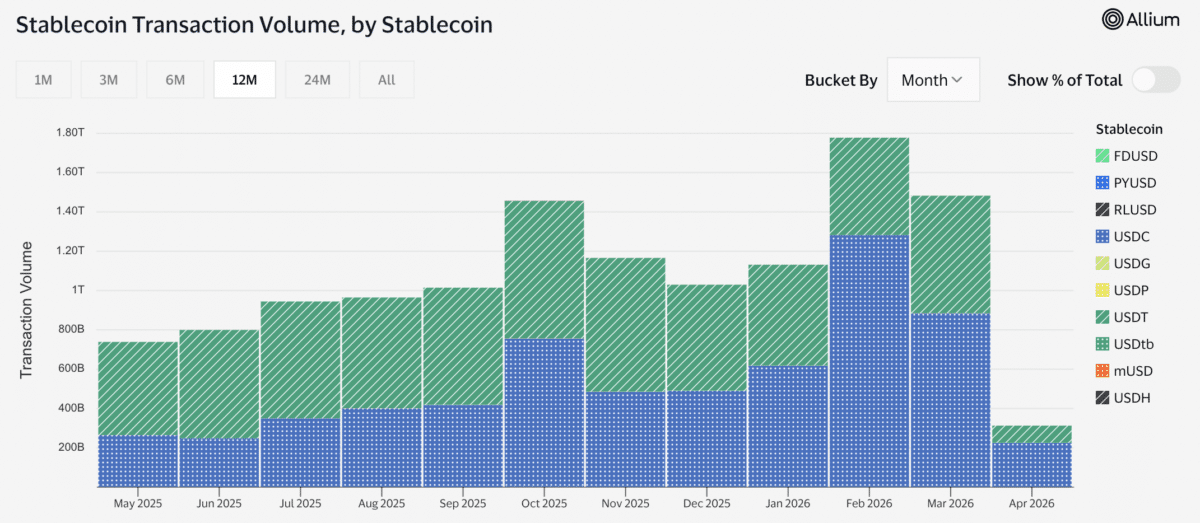This screenshot has width=1200, height=523.
Task: Click the USDT legend swatch icon
Action: click(1103, 317)
